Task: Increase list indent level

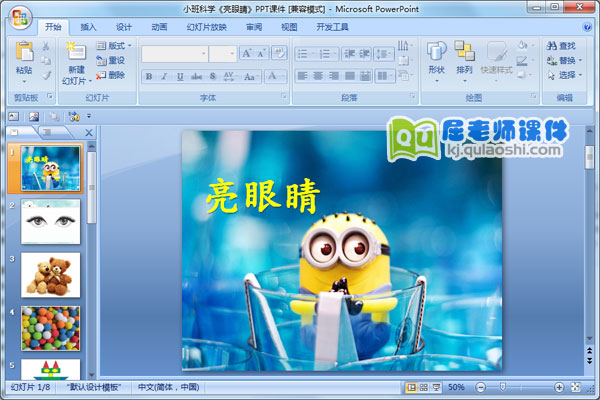Action: coord(364,54)
